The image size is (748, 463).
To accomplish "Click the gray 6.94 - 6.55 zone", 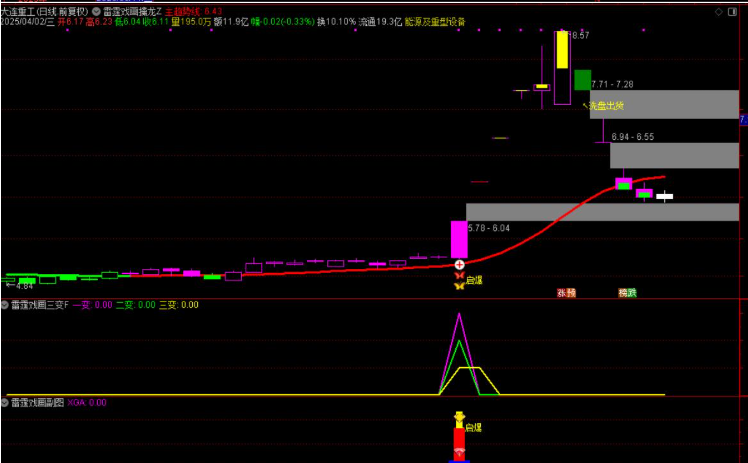I will (x=674, y=155).
